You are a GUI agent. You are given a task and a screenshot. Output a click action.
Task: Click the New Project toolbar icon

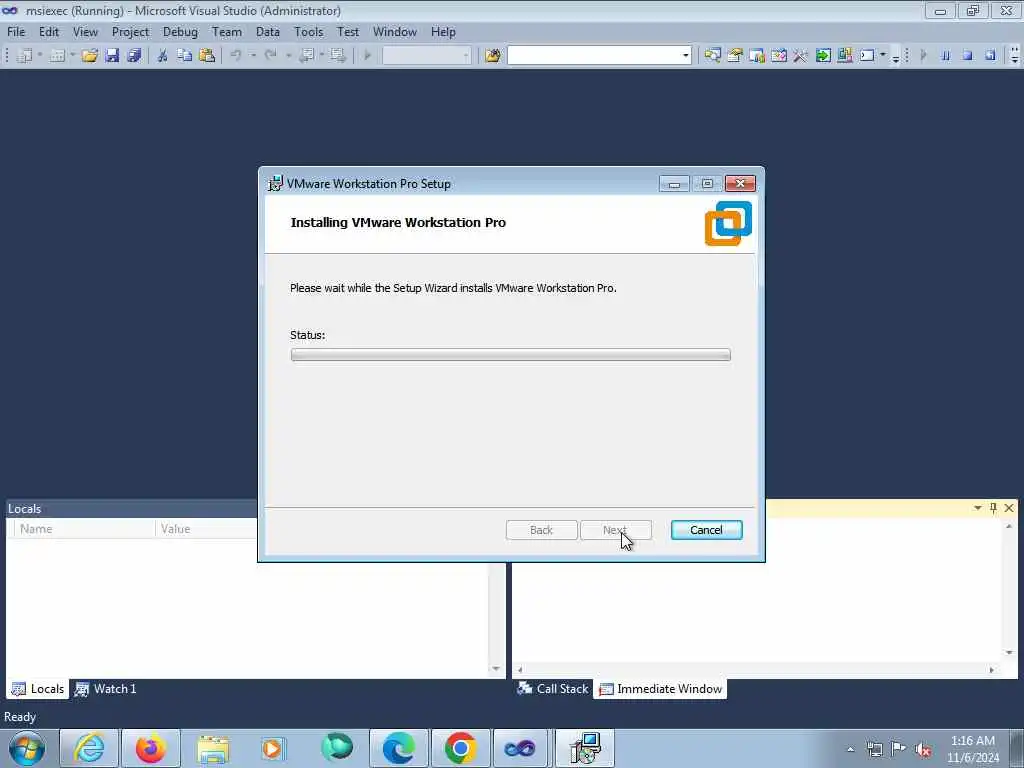(x=25, y=56)
